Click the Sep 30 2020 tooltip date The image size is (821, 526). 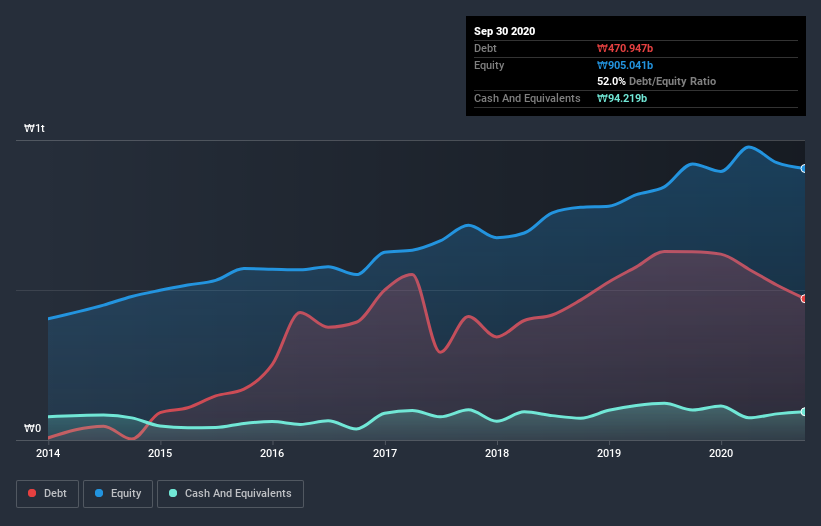(x=504, y=31)
